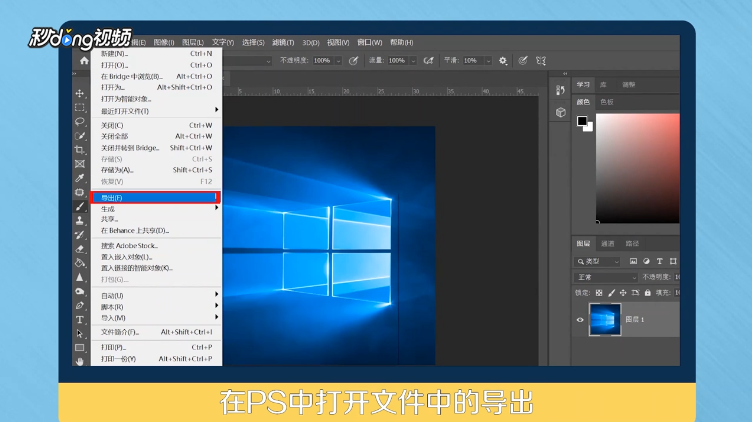
Task: Open the 流量 100% dropdown arrow
Action: click(413, 61)
